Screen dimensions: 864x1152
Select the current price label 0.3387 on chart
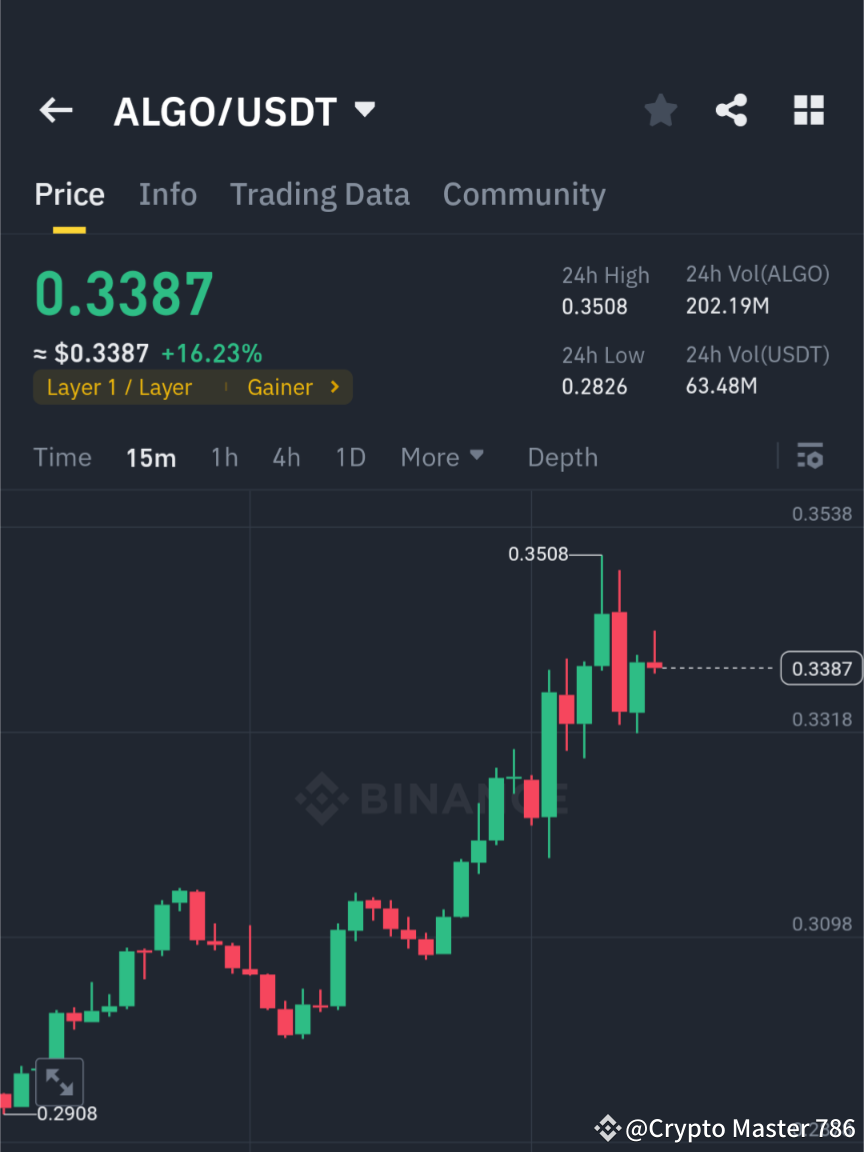tap(820, 668)
